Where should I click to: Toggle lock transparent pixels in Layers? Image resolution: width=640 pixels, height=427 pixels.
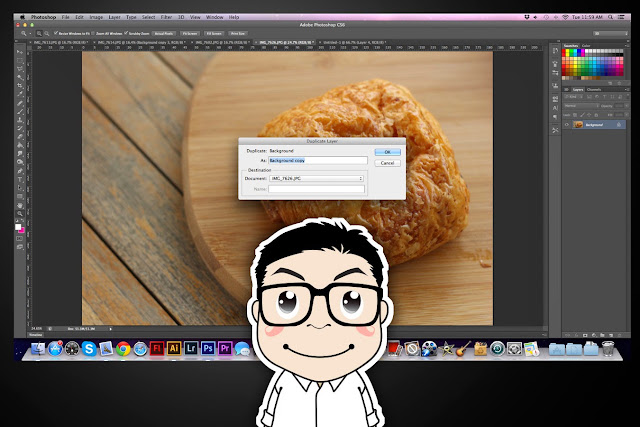pyautogui.click(x=575, y=115)
